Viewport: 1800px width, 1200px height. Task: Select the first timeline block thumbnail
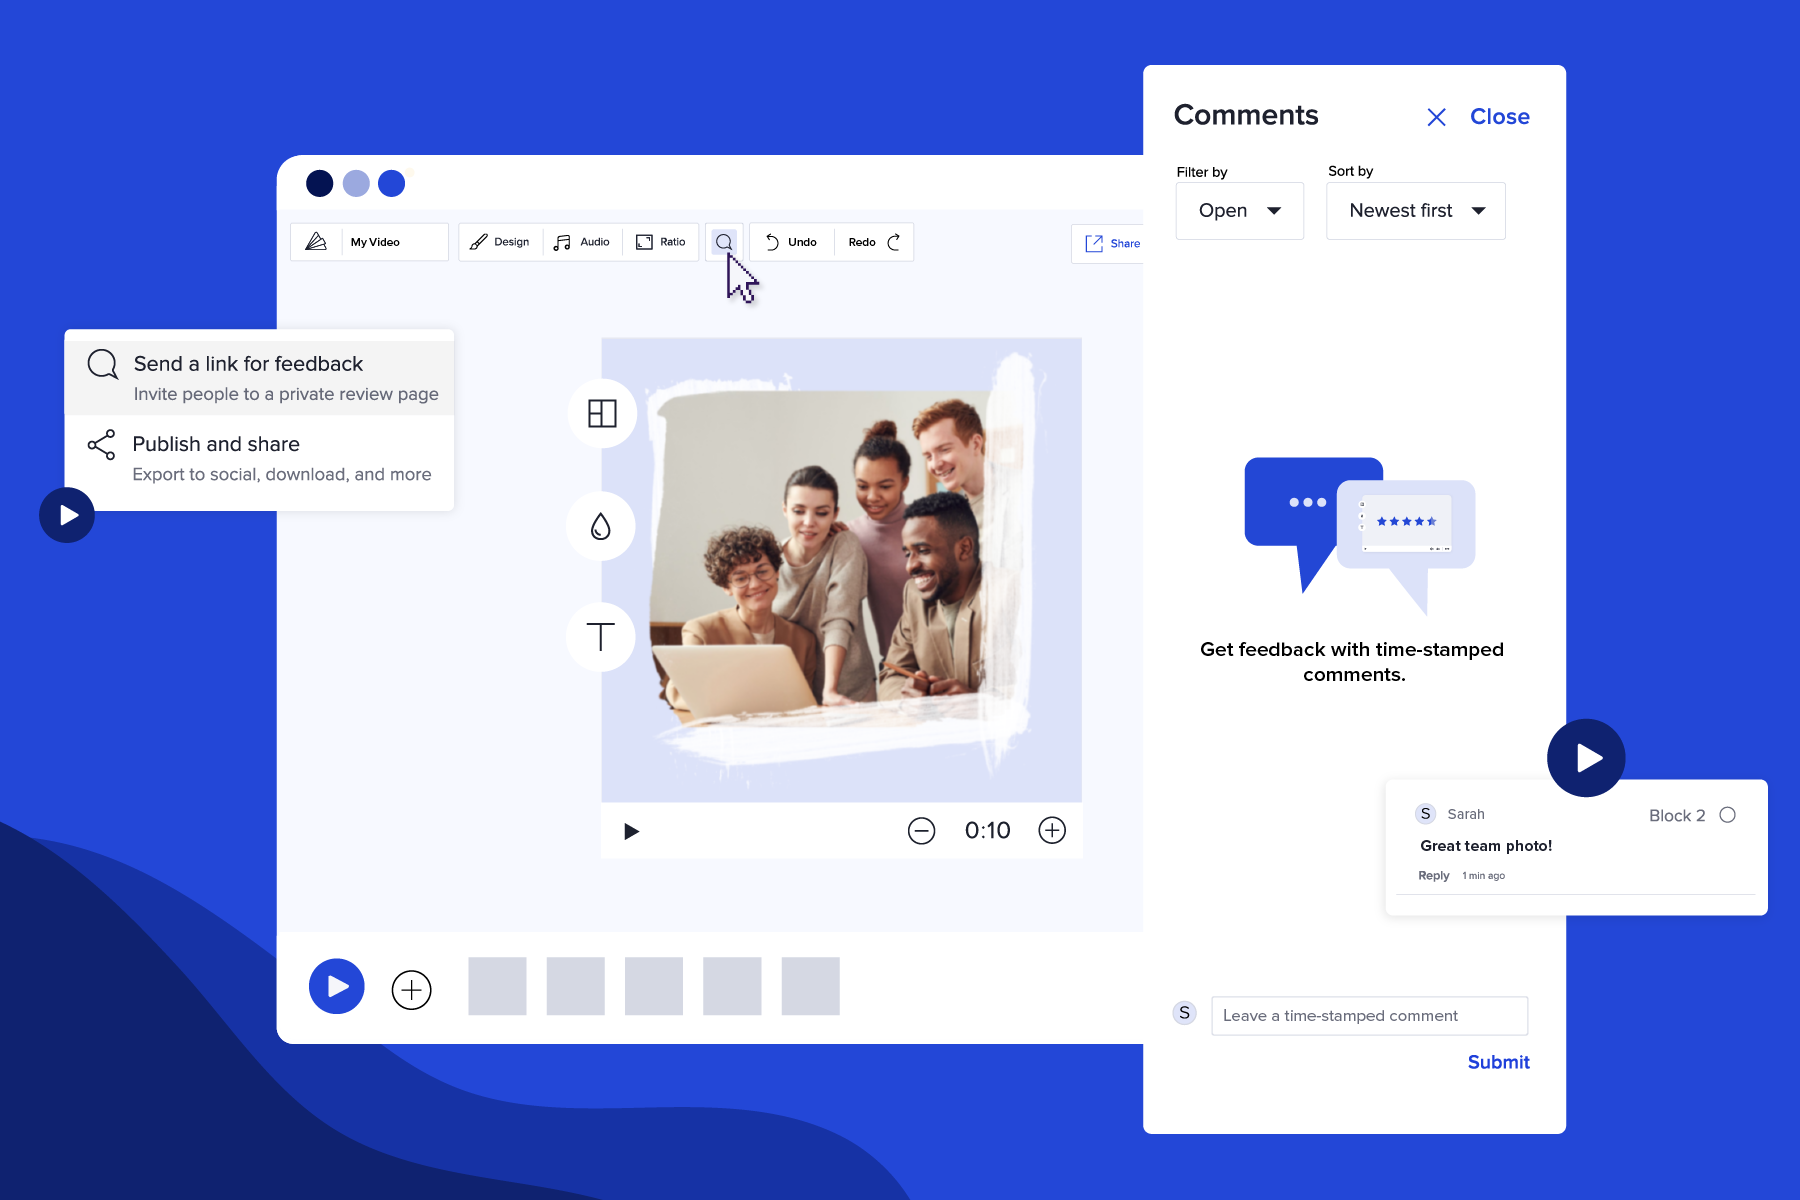point(497,986)
